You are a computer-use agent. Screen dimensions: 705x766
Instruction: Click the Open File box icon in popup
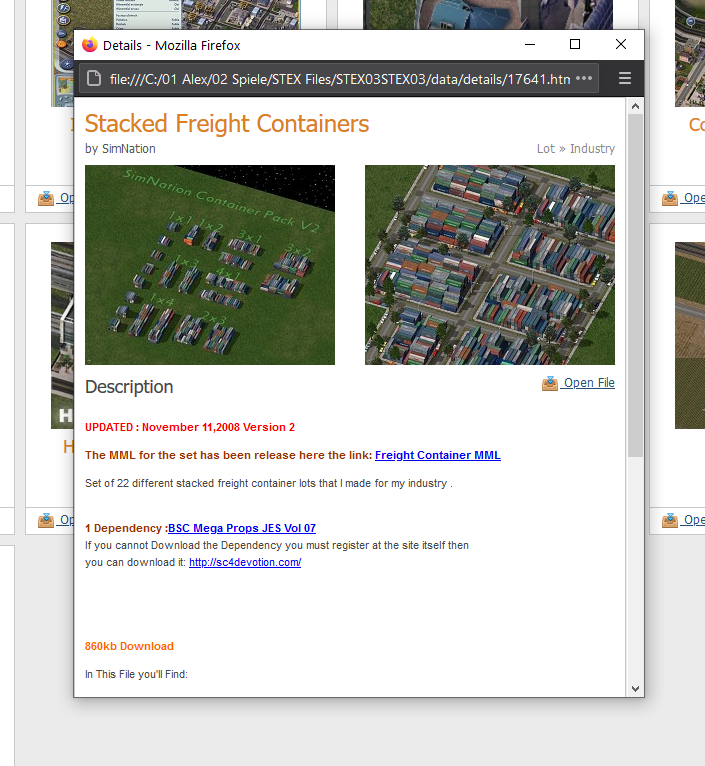coord(550,383)
